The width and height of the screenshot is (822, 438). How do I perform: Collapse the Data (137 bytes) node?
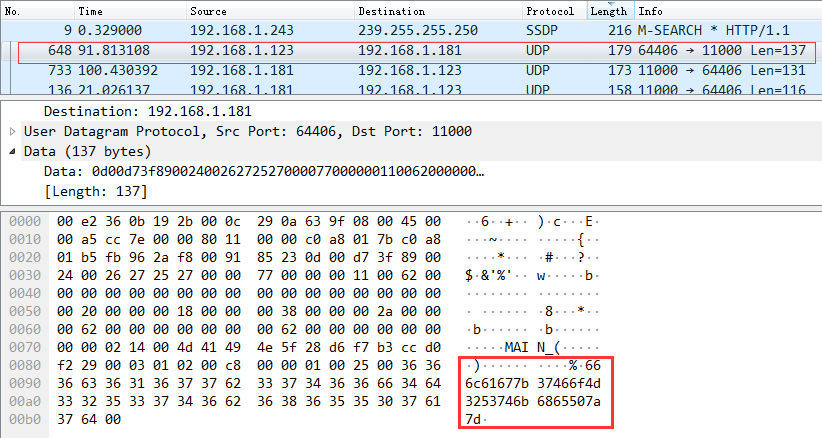pos(12,151)
